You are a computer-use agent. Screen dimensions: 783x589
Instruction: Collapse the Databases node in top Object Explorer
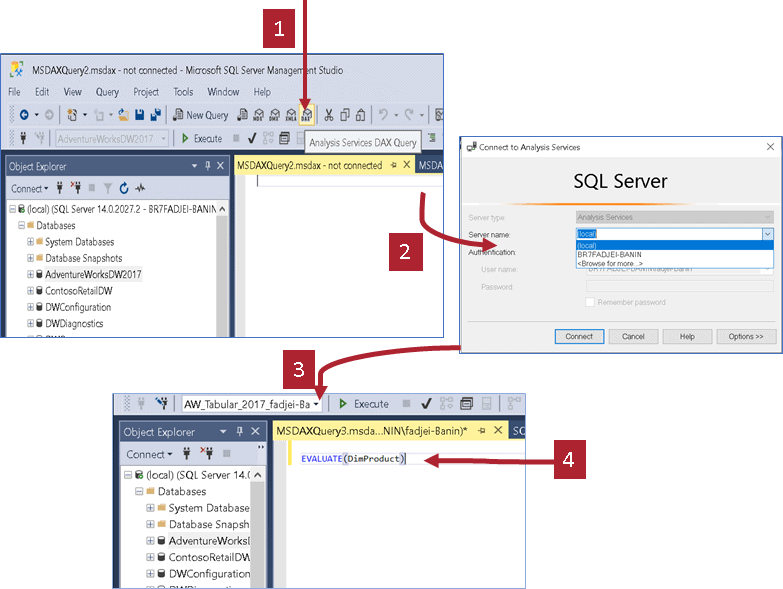pos(21,225)
